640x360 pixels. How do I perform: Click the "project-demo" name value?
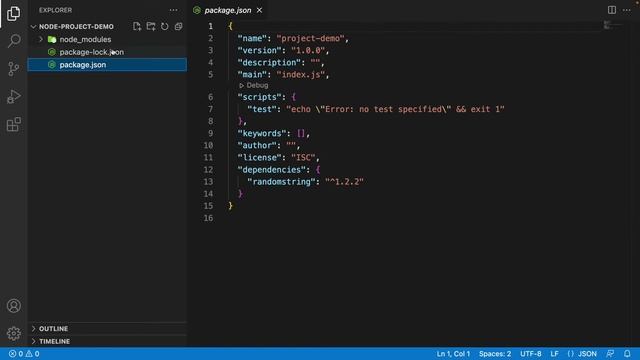pos(310,38)
